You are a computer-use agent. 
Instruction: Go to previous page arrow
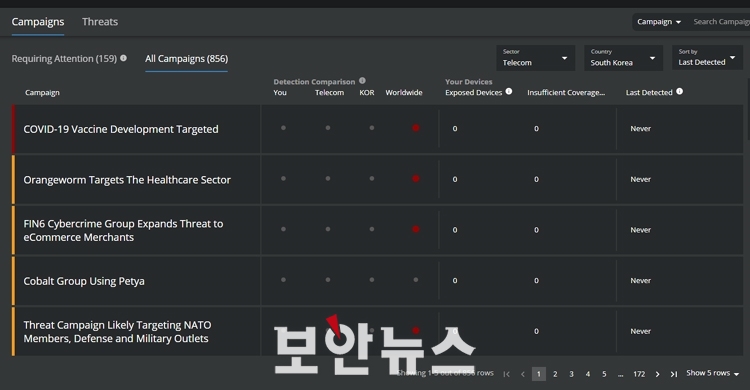(x=523, y=374)
